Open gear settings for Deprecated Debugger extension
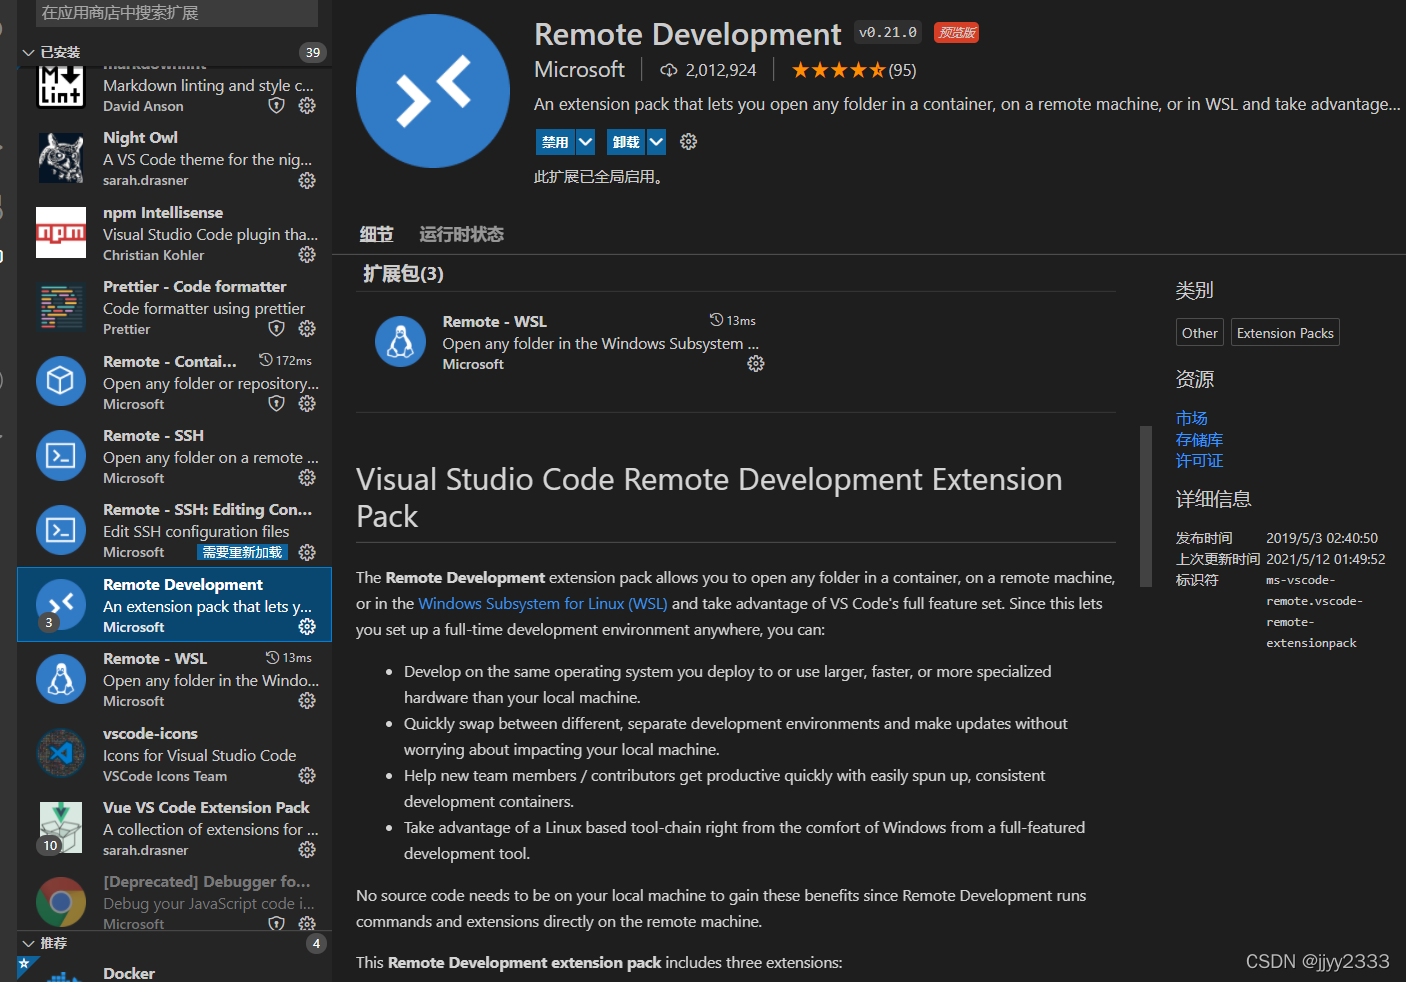The image size is (1406, 982). pyautogui.click(x=307, y=924)
